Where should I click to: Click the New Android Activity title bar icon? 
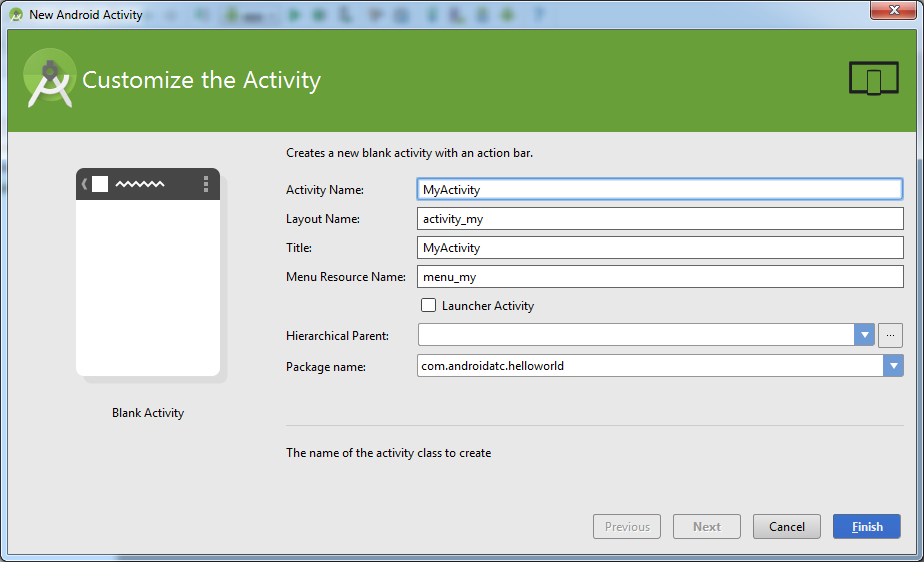(x=16, y=15)
